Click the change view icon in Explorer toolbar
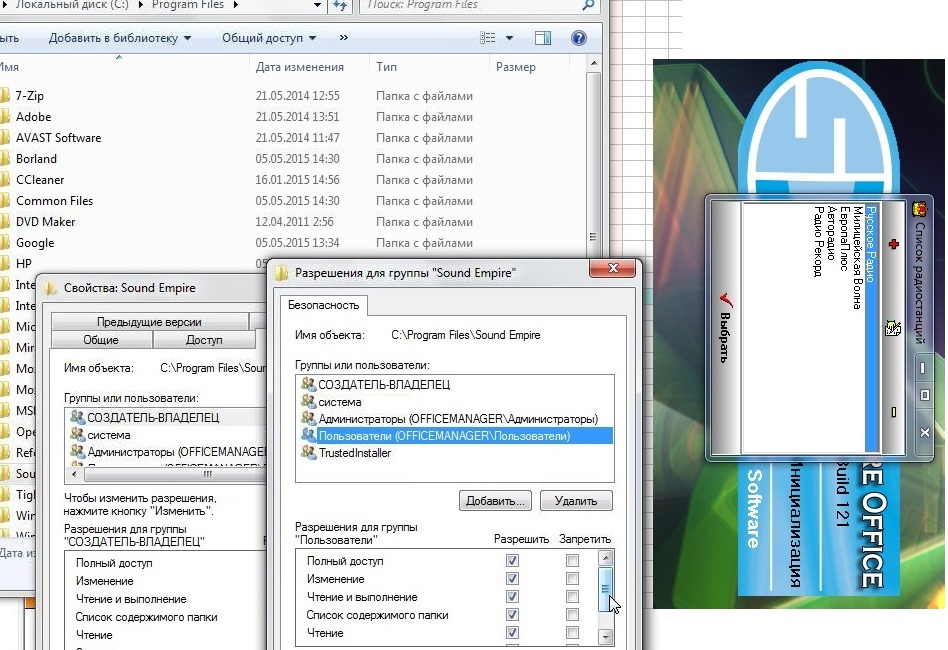 click(x=488, y=38)
